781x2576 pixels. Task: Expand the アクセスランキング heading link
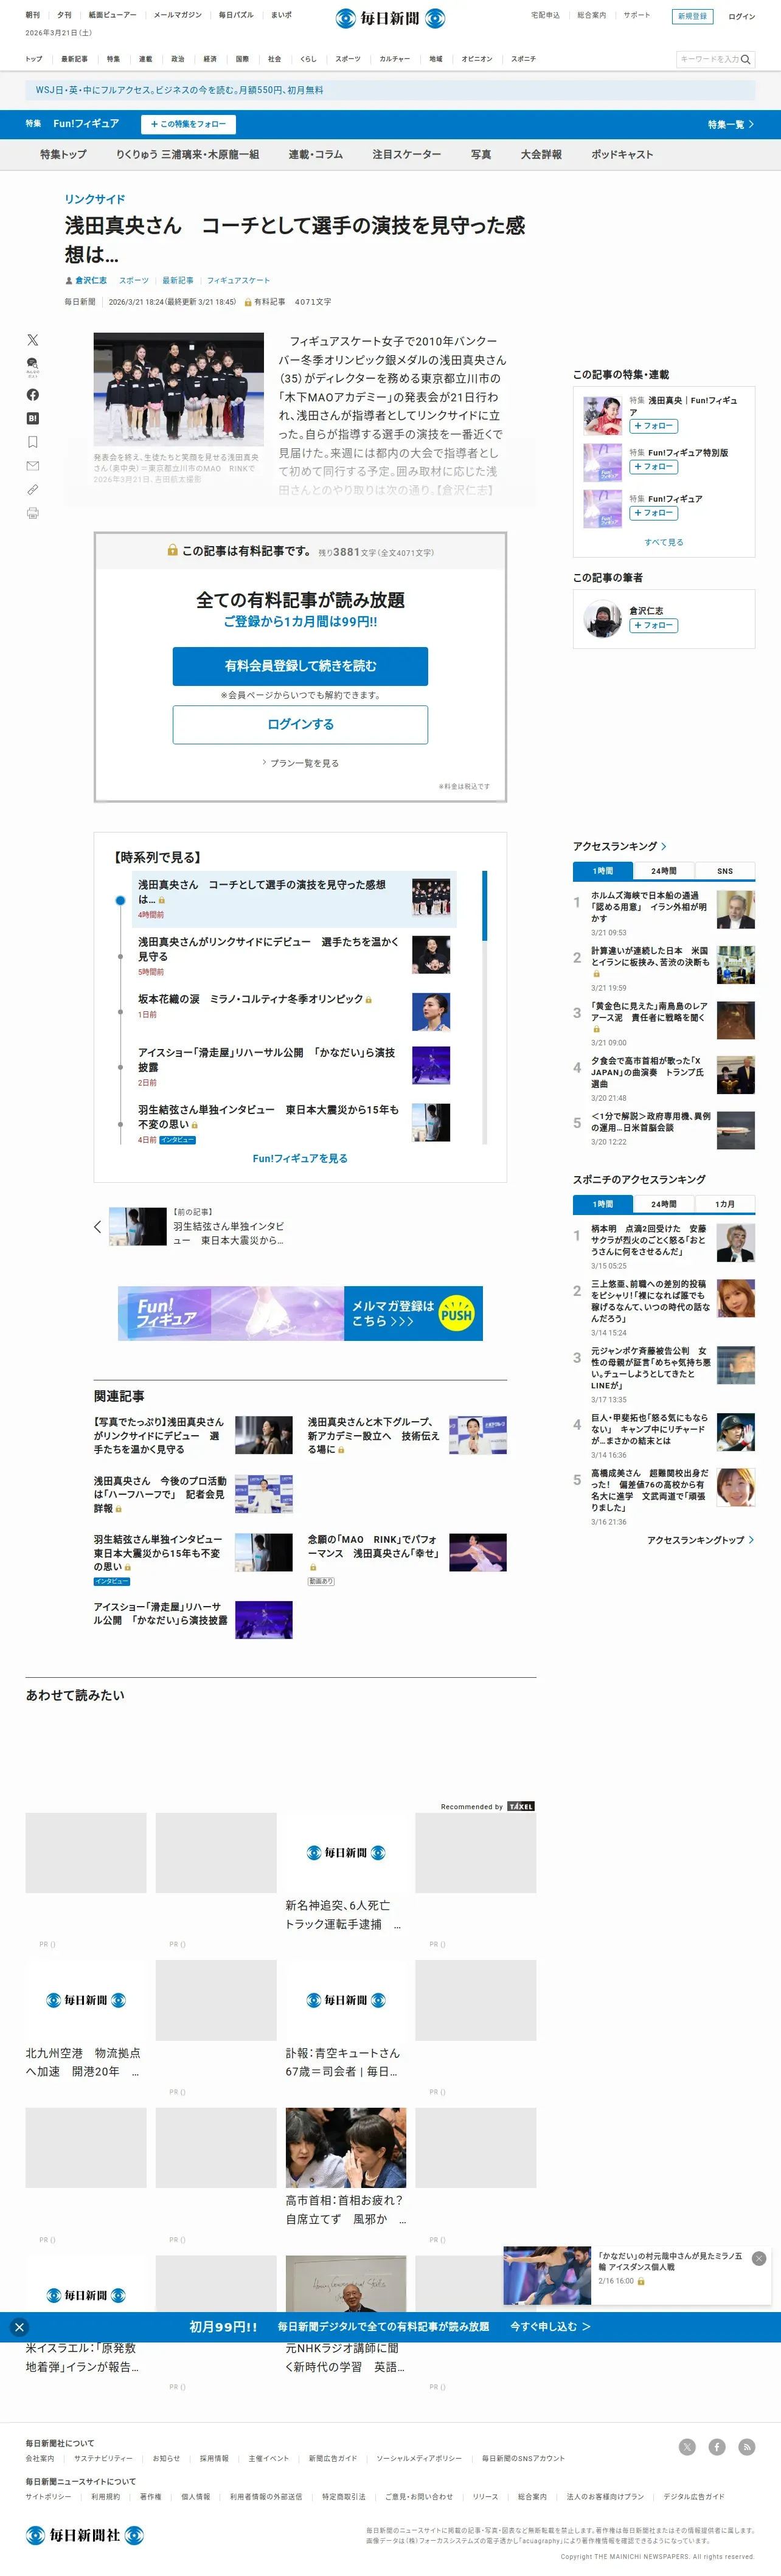pyautogui.click(x=620, y=846)
